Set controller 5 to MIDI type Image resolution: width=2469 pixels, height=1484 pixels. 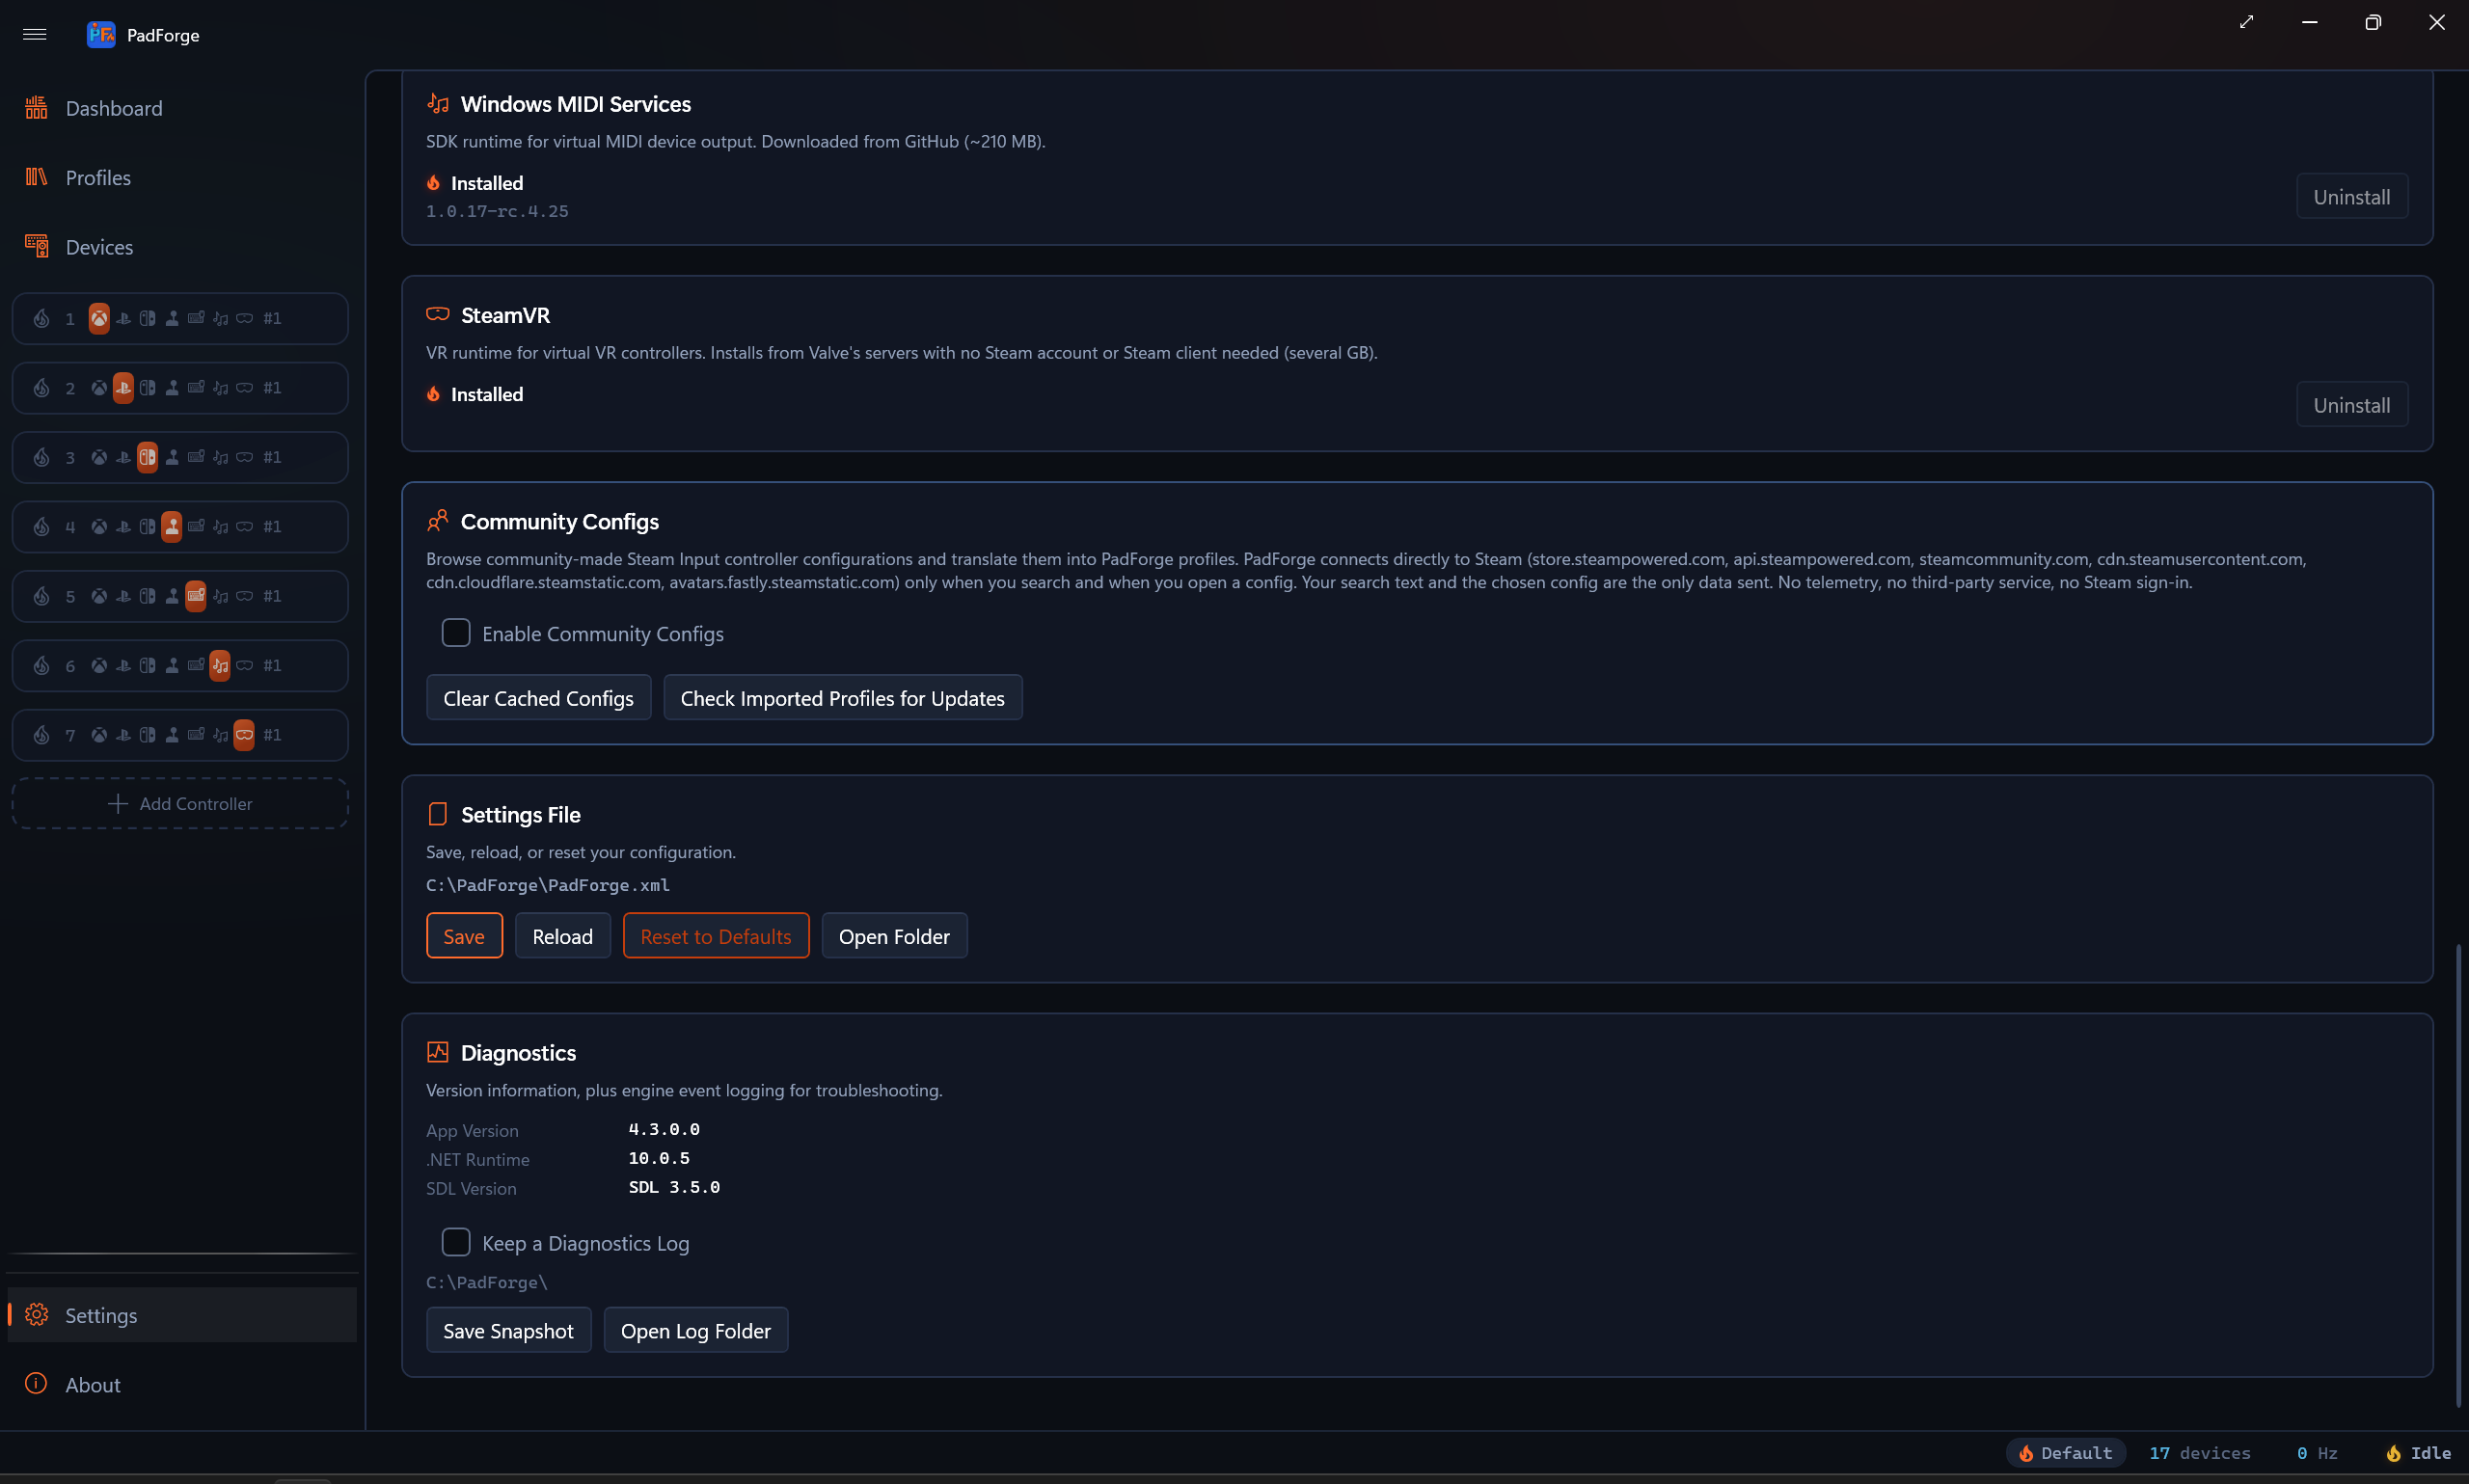pos(220,596)
